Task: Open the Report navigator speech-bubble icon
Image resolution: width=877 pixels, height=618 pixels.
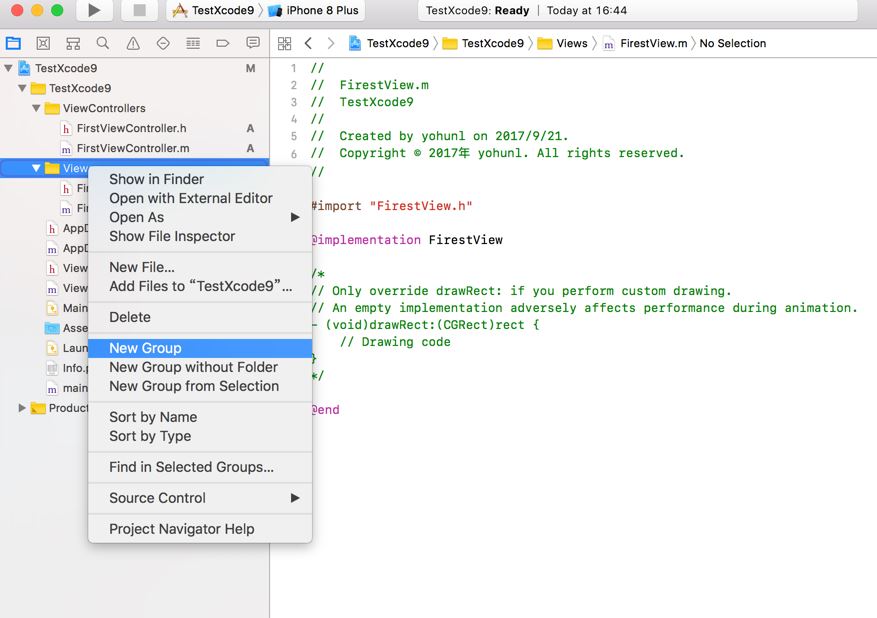Action: point(253,43)
